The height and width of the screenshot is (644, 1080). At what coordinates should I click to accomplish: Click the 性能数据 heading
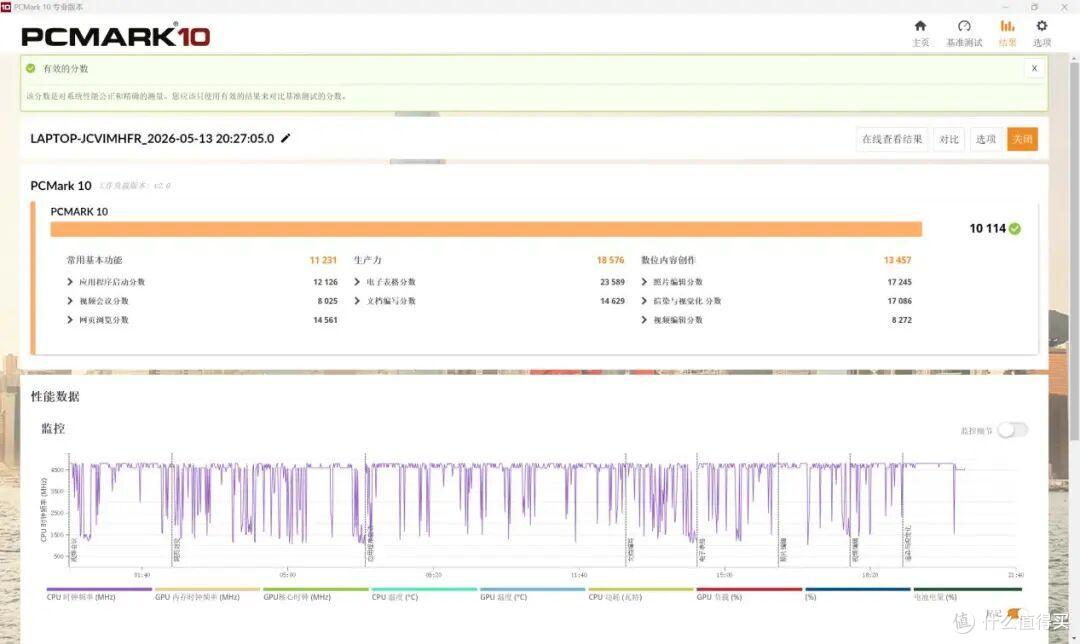(x=55, y=396)
